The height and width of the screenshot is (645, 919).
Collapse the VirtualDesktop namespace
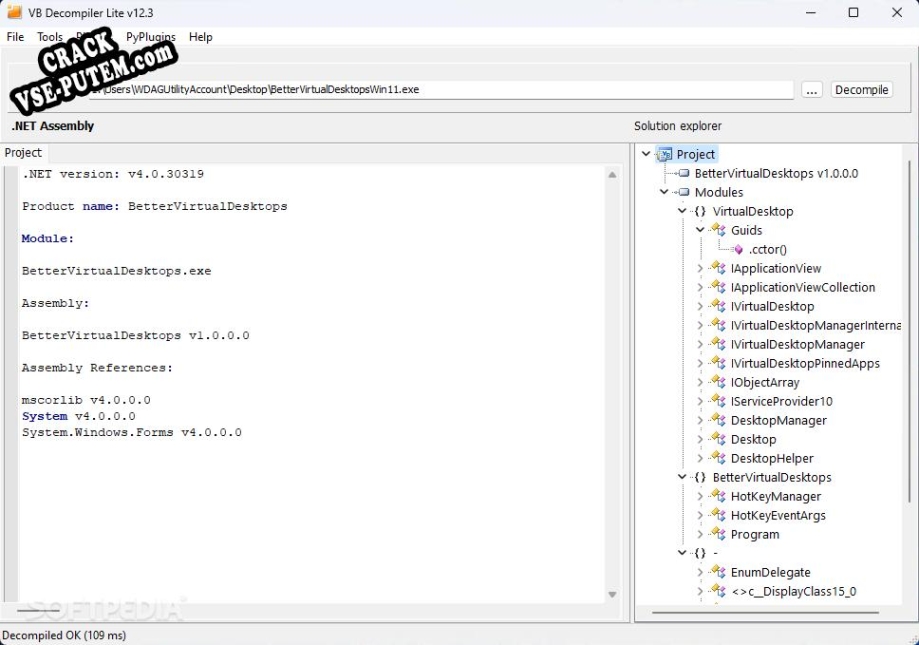pos(682,211)
